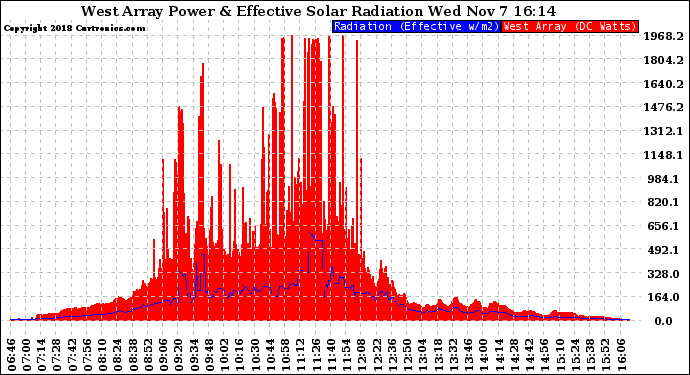Click the x-axis time label 07:42
This screenshot has height=375, width=690.
73,355
